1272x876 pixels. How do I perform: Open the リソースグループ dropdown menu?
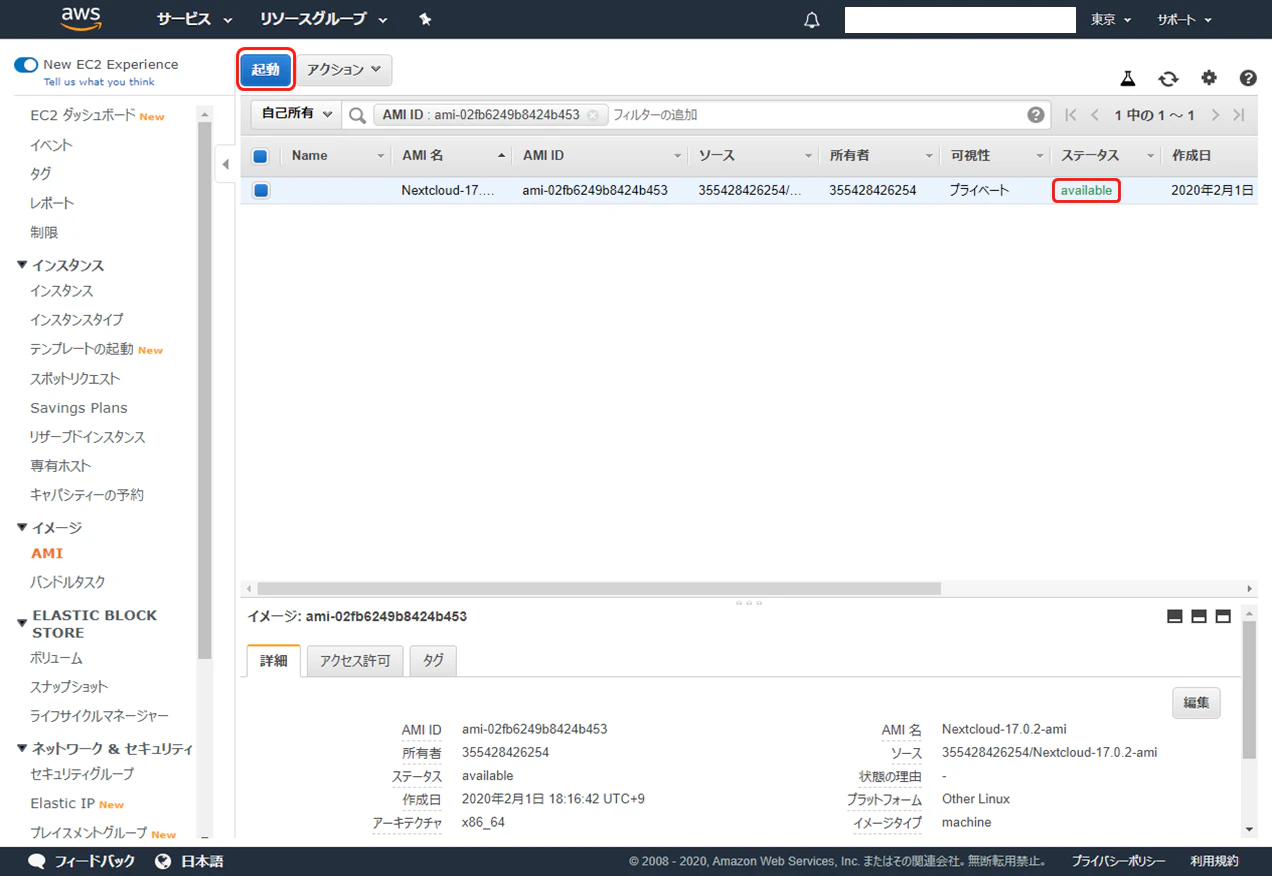(324, 19)
